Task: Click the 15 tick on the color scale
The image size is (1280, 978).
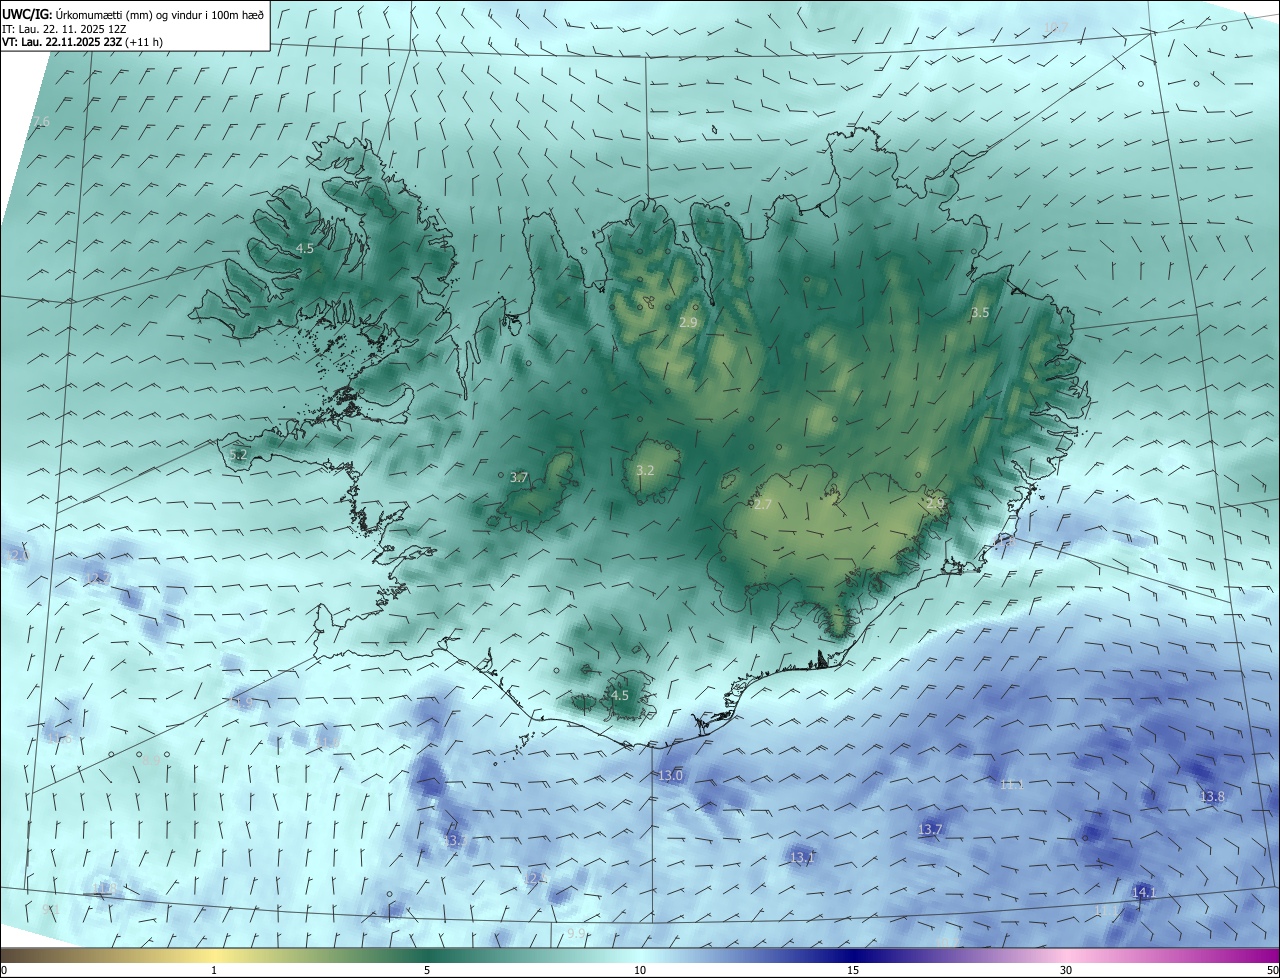Action: 853,970
